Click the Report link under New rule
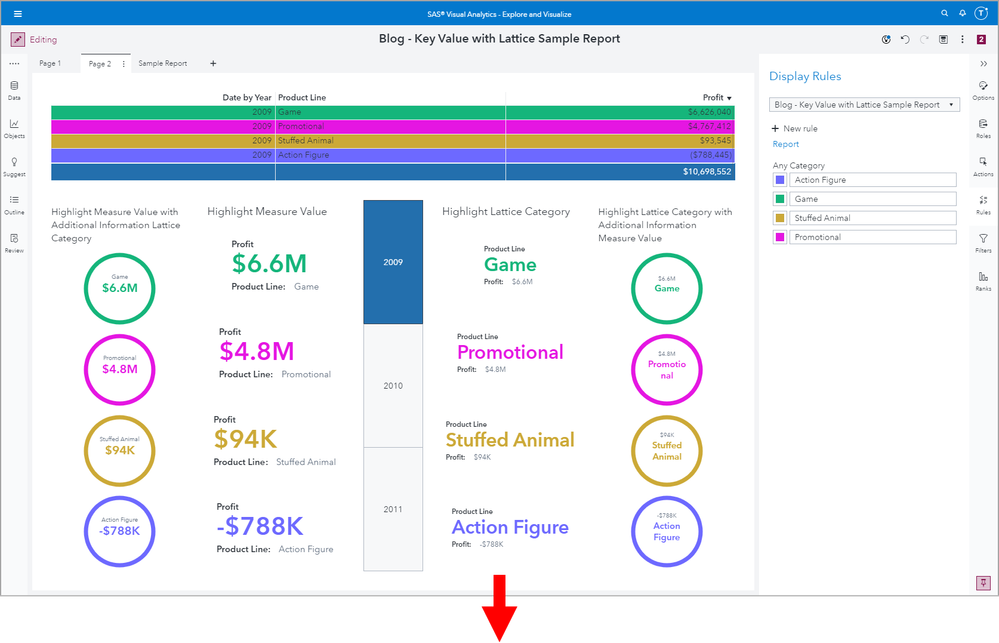The image size is (999, 643). [x=786, y=144]
